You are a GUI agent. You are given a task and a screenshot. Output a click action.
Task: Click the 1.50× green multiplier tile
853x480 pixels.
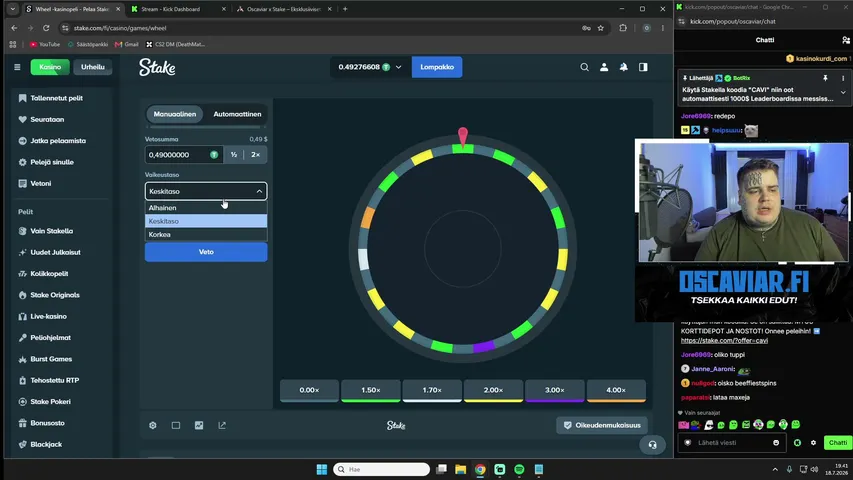point(370,391)
